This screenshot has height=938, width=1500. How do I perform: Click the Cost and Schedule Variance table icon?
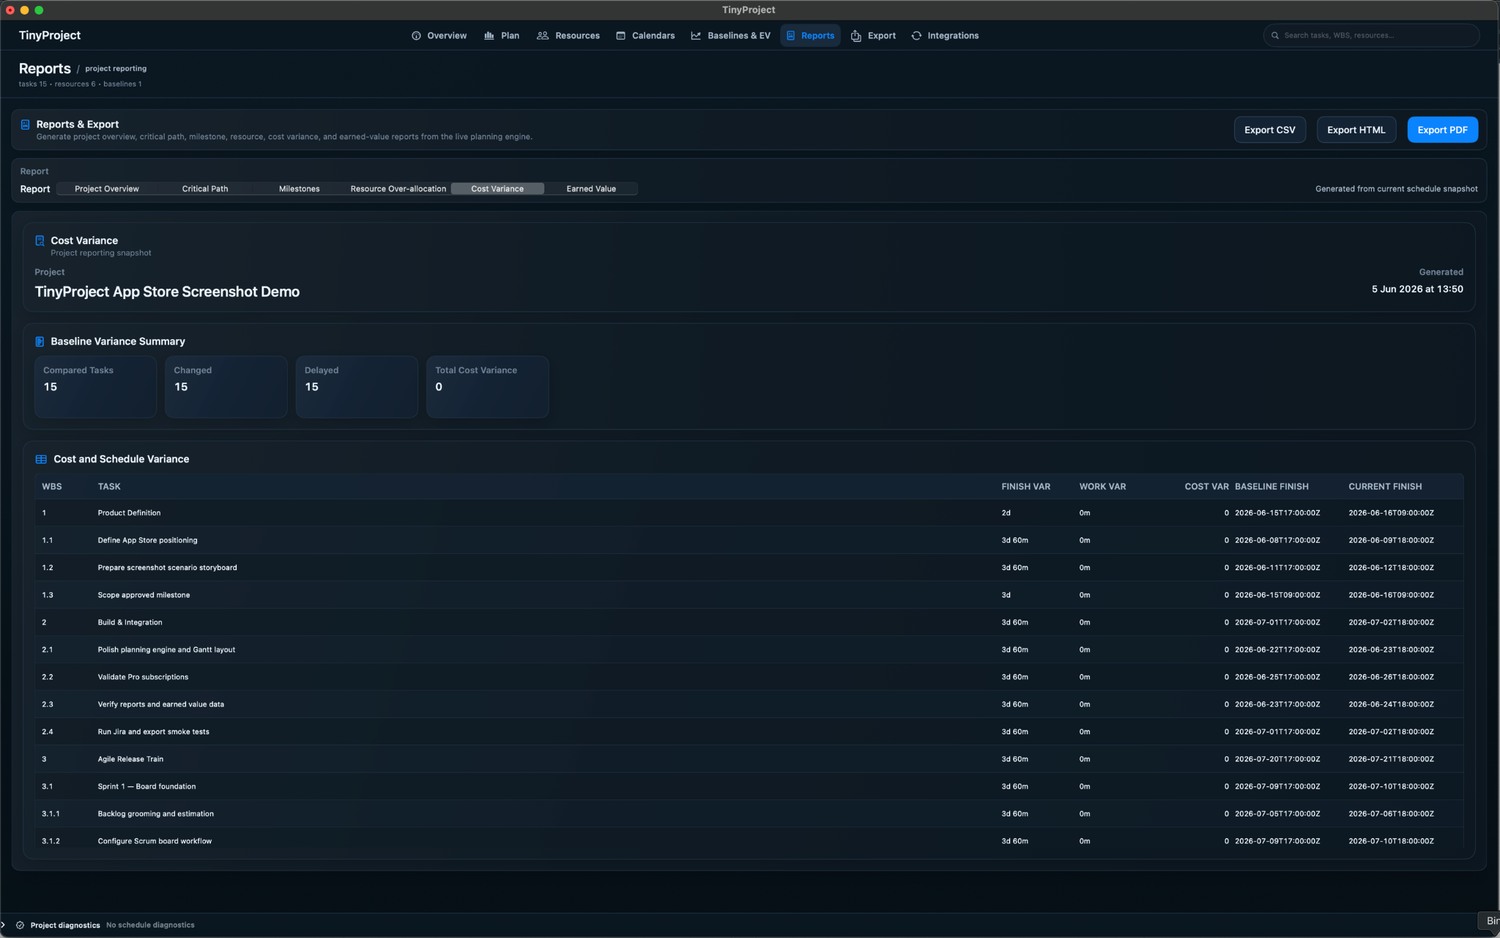click(41, 460)
